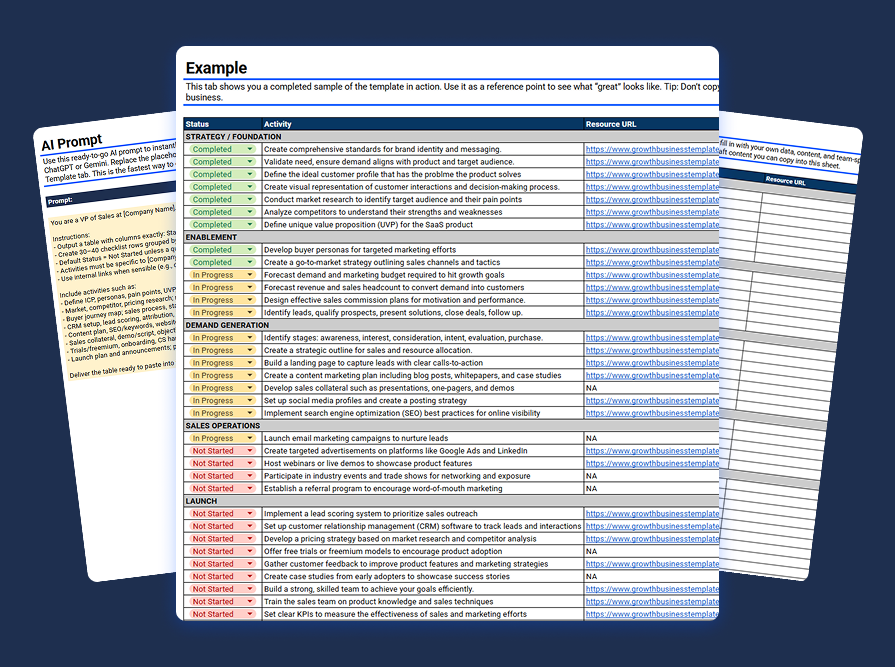This screenshot has width=895, height=667.
Task: Select cell 'Participate in industry events and trade shows'
Action: click(423, 475)
